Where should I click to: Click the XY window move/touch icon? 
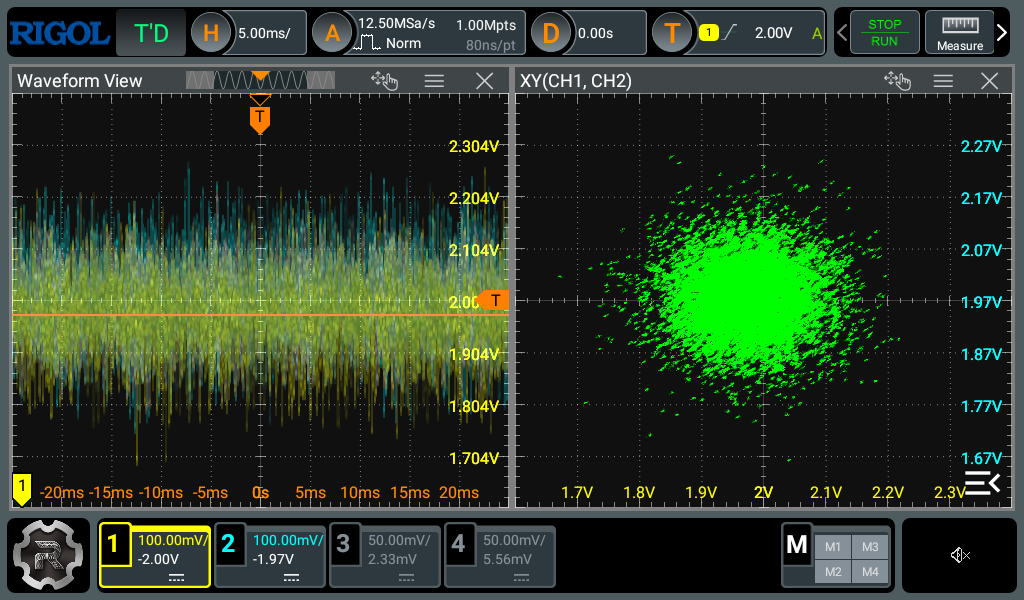point(897,81)
